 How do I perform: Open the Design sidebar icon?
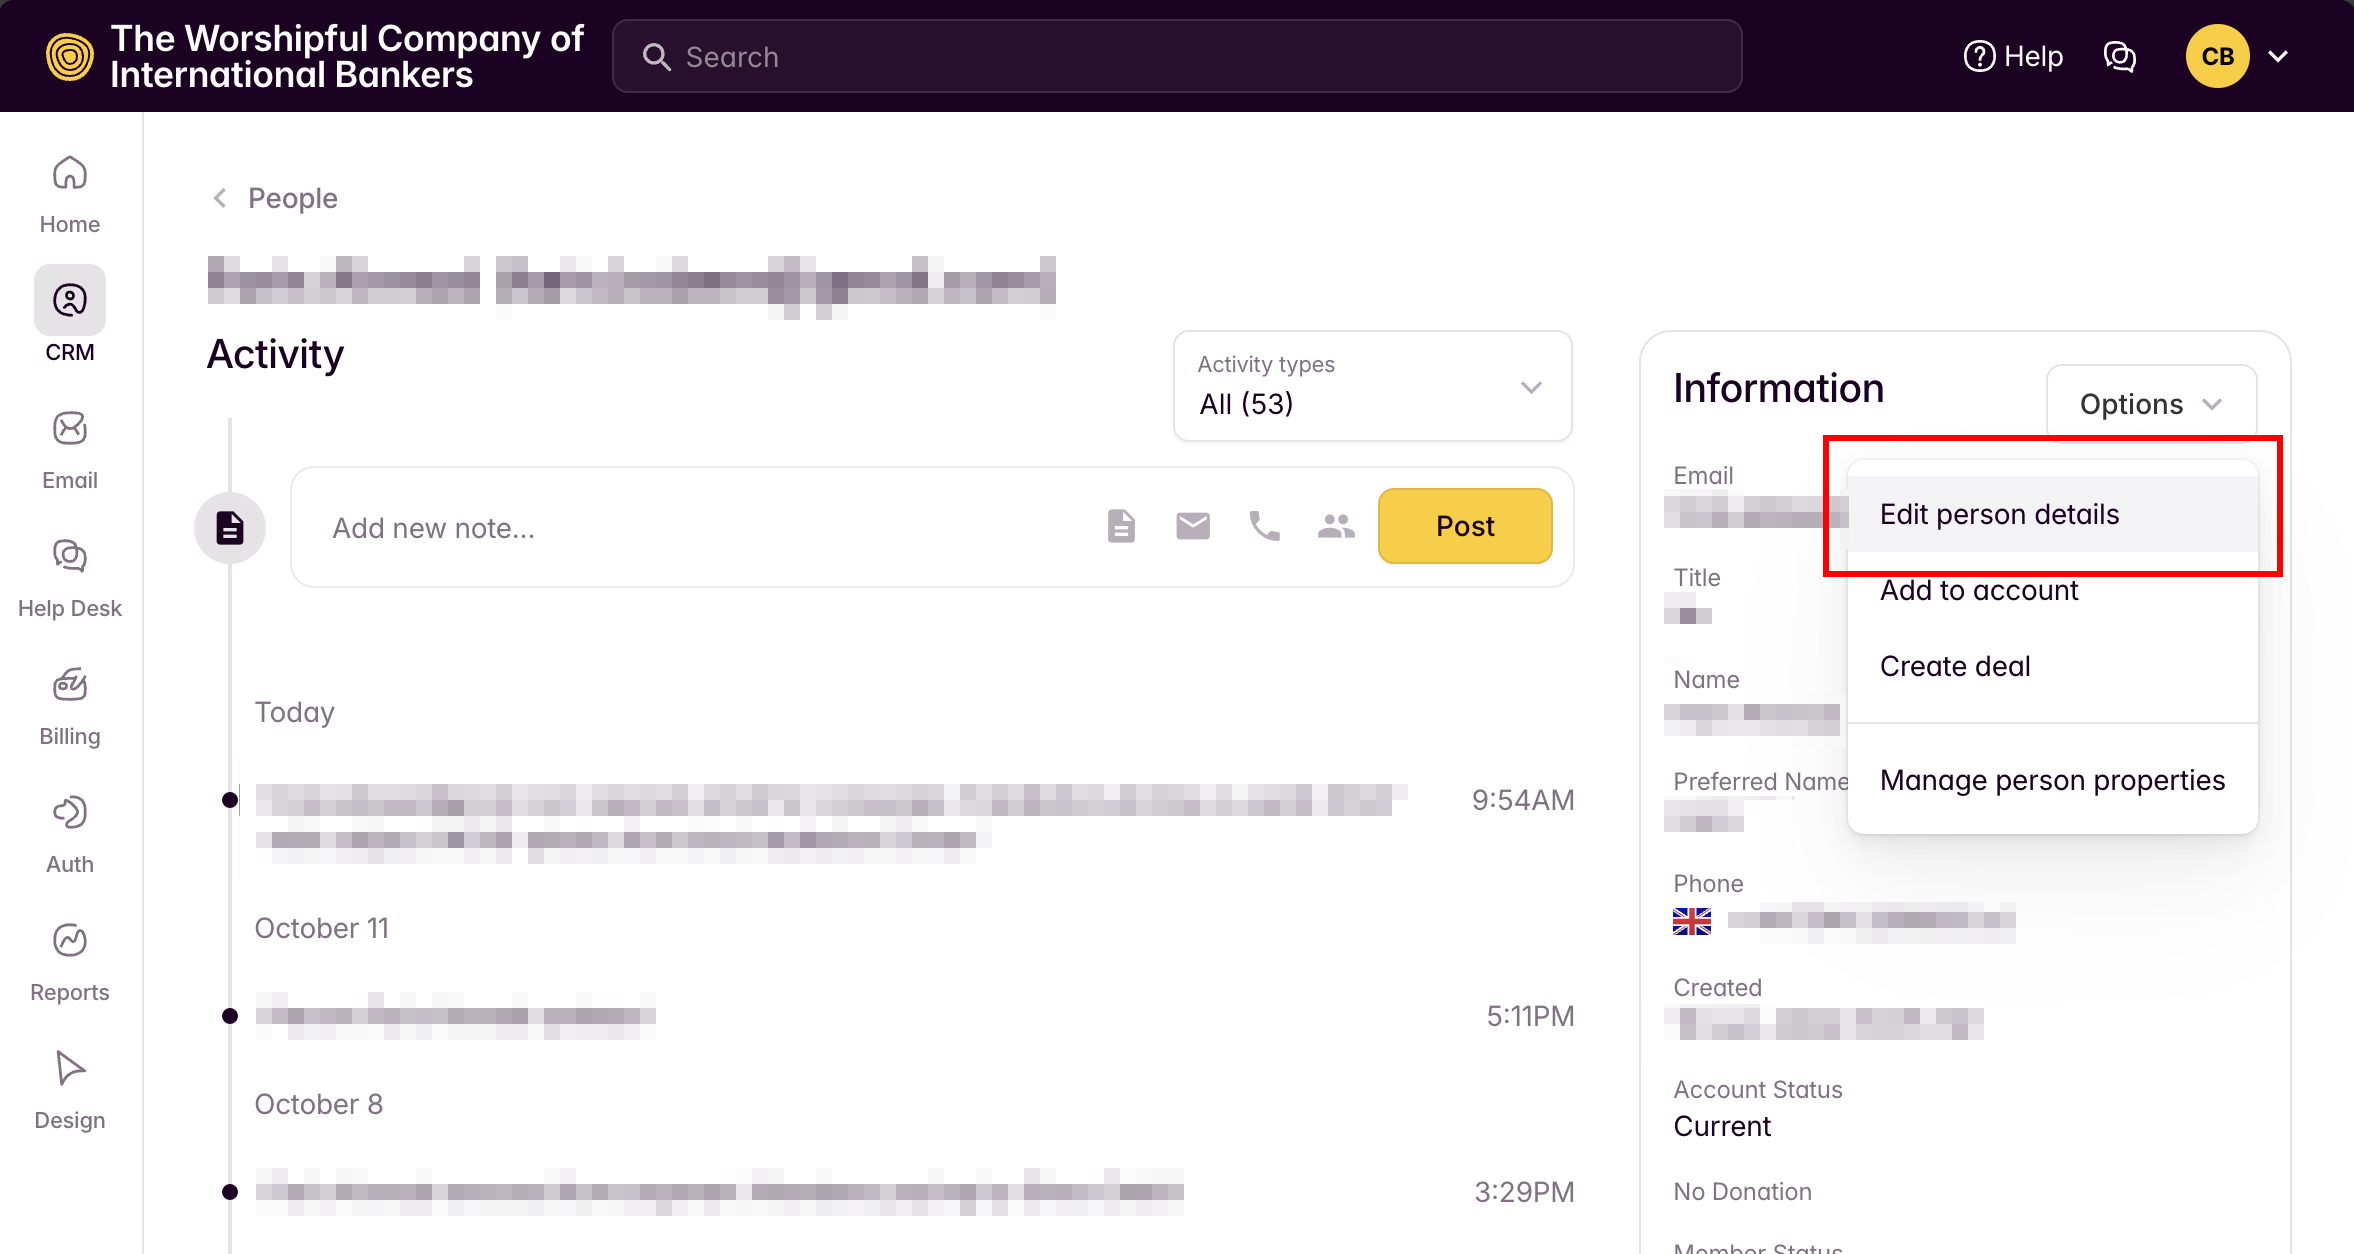point(70,1089)
